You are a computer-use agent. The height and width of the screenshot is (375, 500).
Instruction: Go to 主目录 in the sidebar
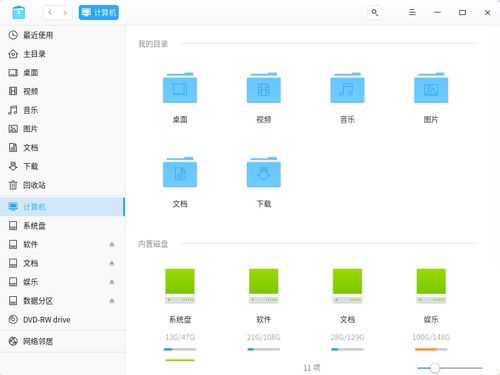point(62,54)
